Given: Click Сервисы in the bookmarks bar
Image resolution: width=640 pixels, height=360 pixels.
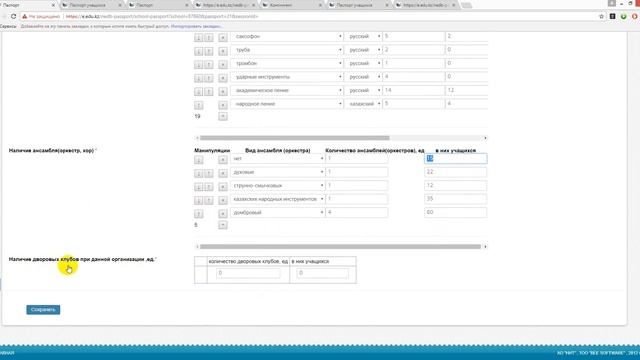Looking at the screenshot, I should pos(8,26).
